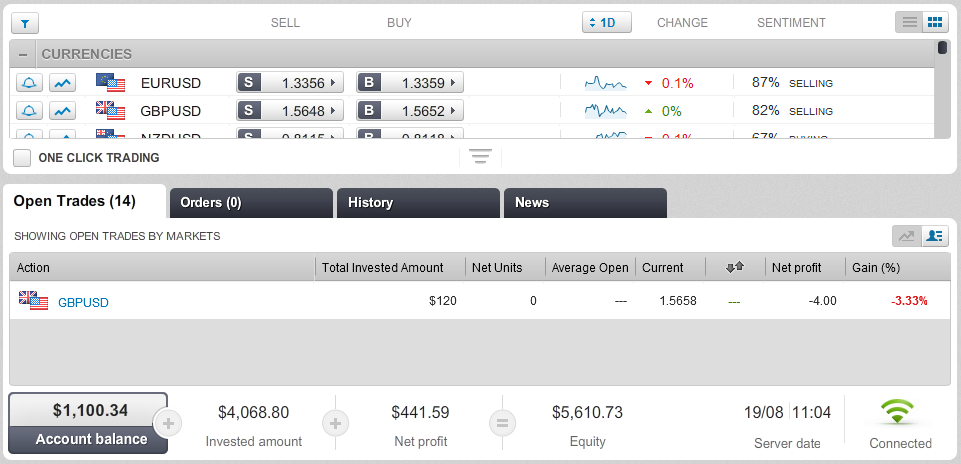
Task: Enable One Click Trading checkbox
Action: click(x=22, y=158)
